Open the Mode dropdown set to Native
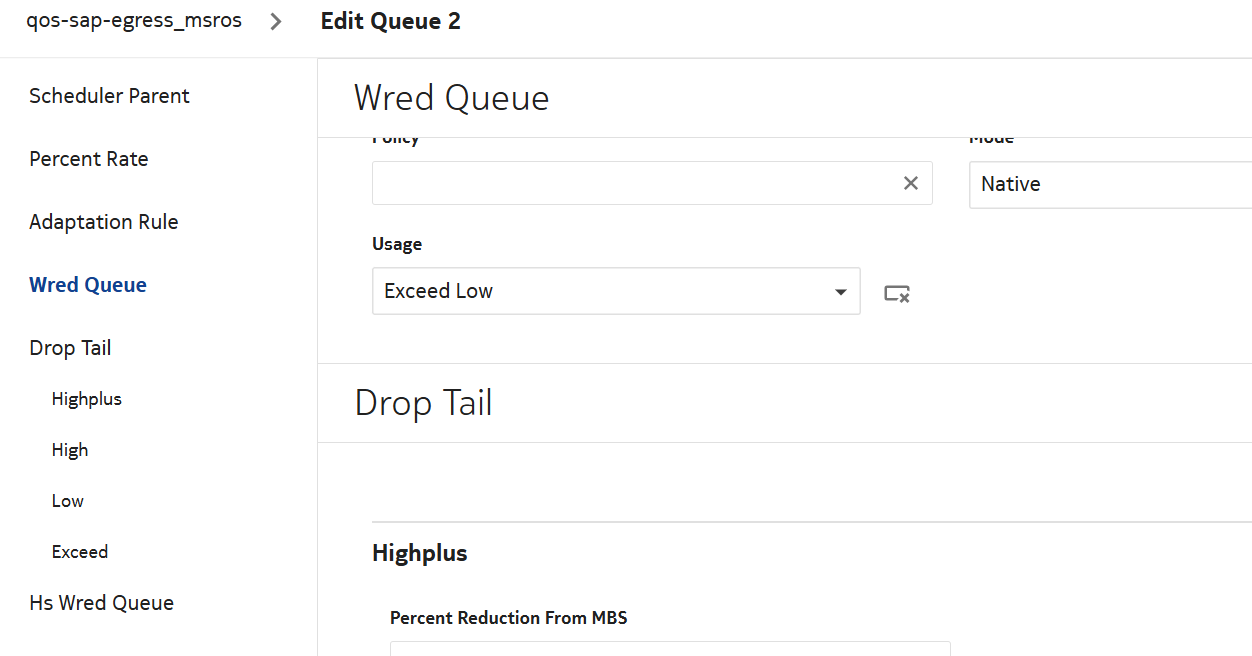The width and height of the screenshot is (1252, 656). [1108, 185]
